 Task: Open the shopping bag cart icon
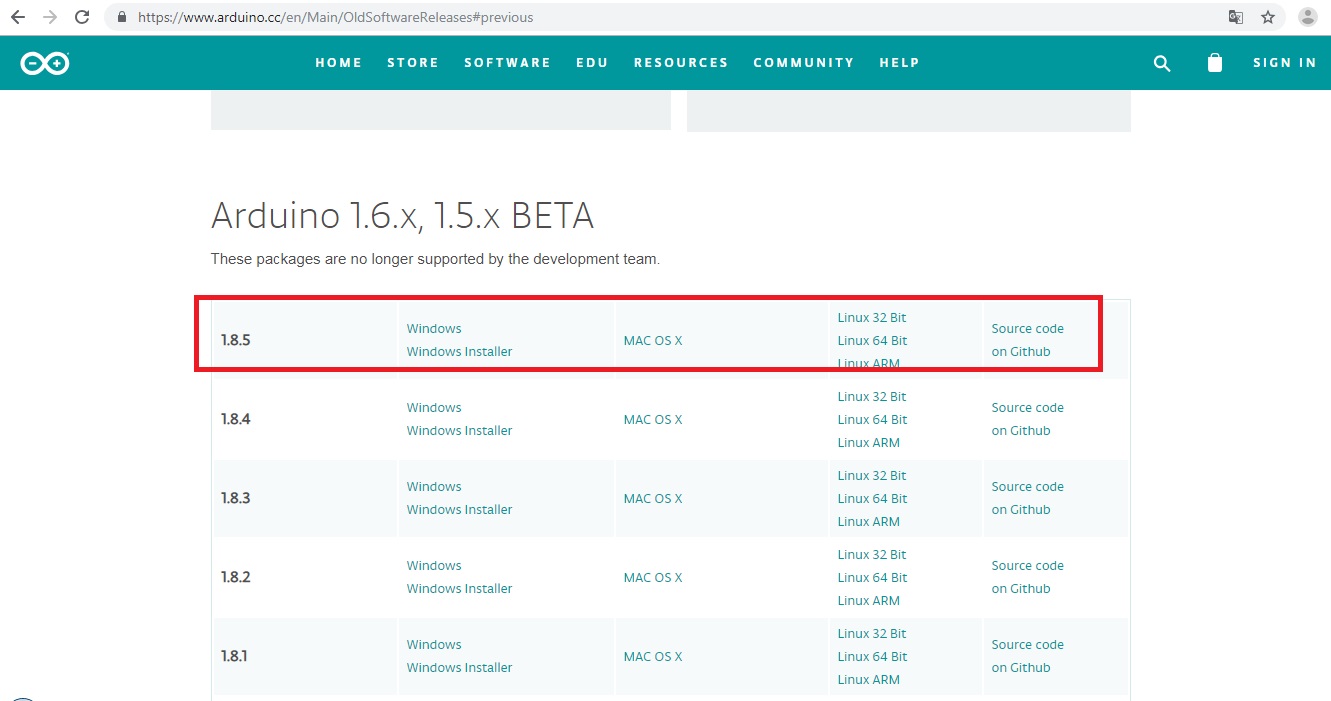(x=1214, y=63)
